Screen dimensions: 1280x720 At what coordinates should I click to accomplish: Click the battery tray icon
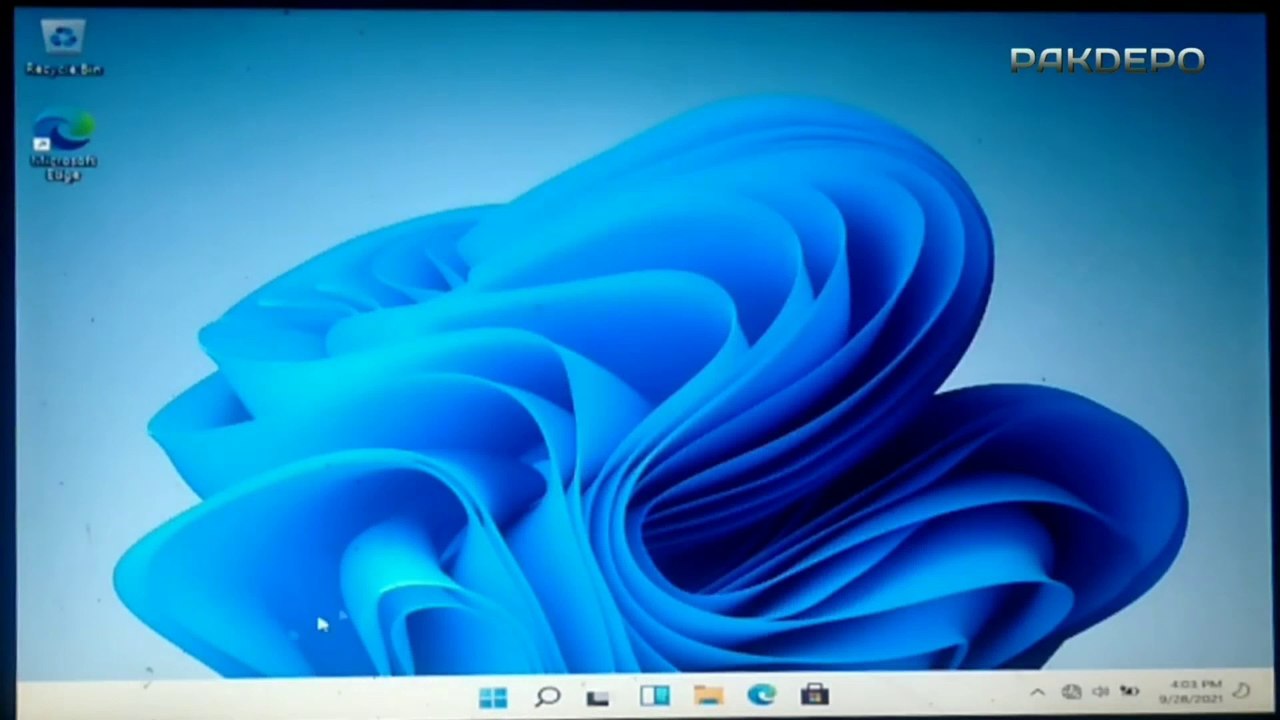pos(1130,691)
